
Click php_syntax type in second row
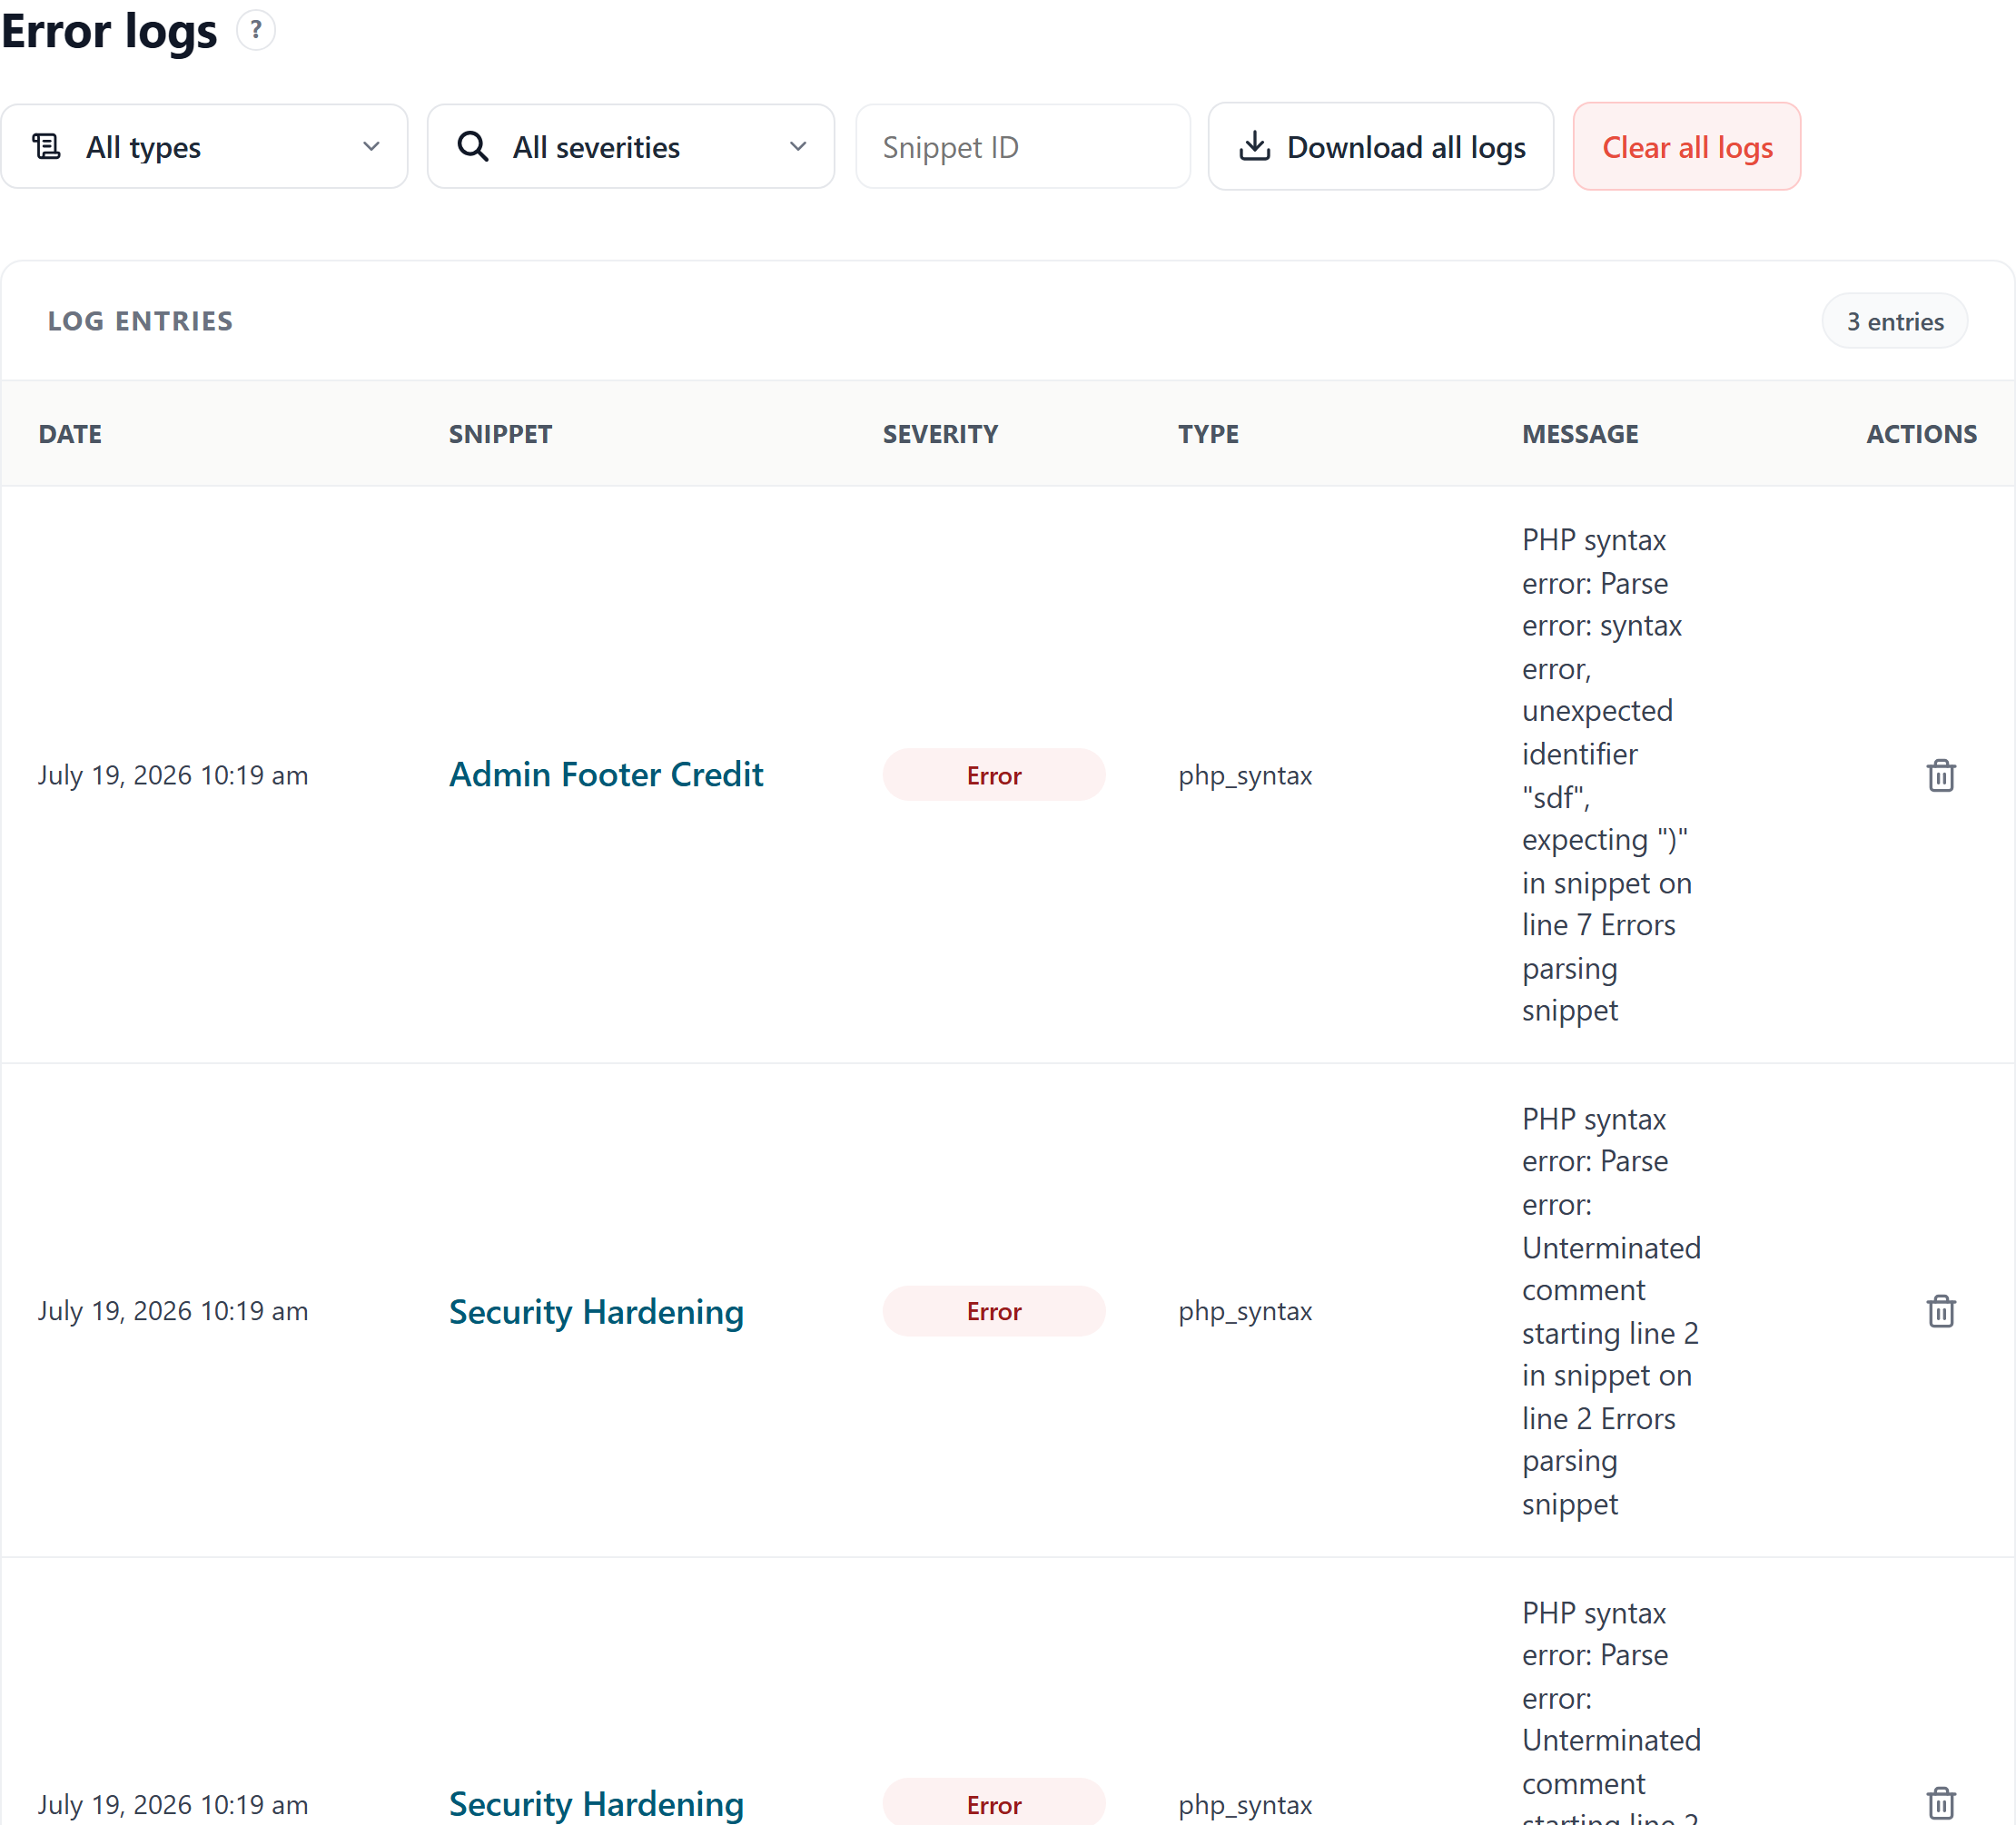1245,1311
